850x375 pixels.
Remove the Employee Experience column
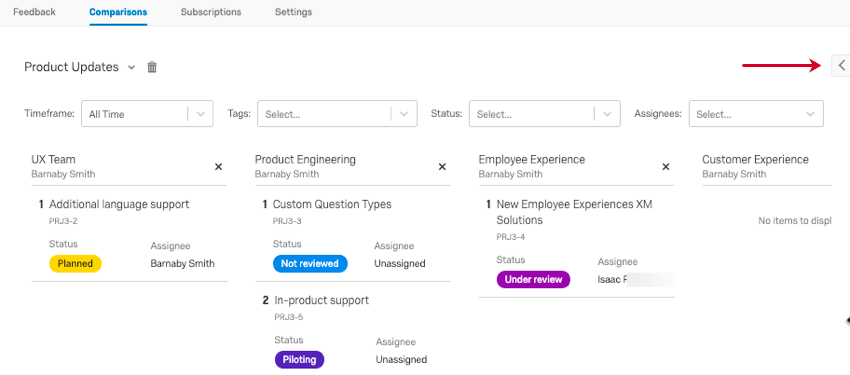coord(666,167)
